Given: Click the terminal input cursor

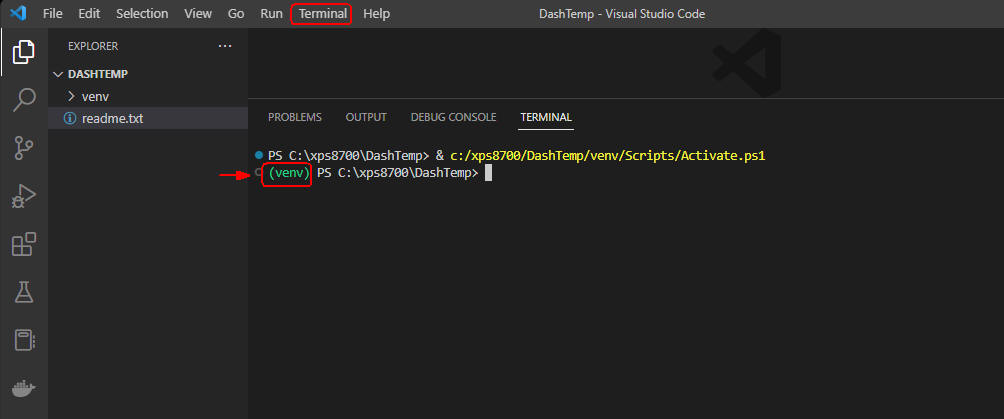Looking at the screenshot, I should point(488,173).
